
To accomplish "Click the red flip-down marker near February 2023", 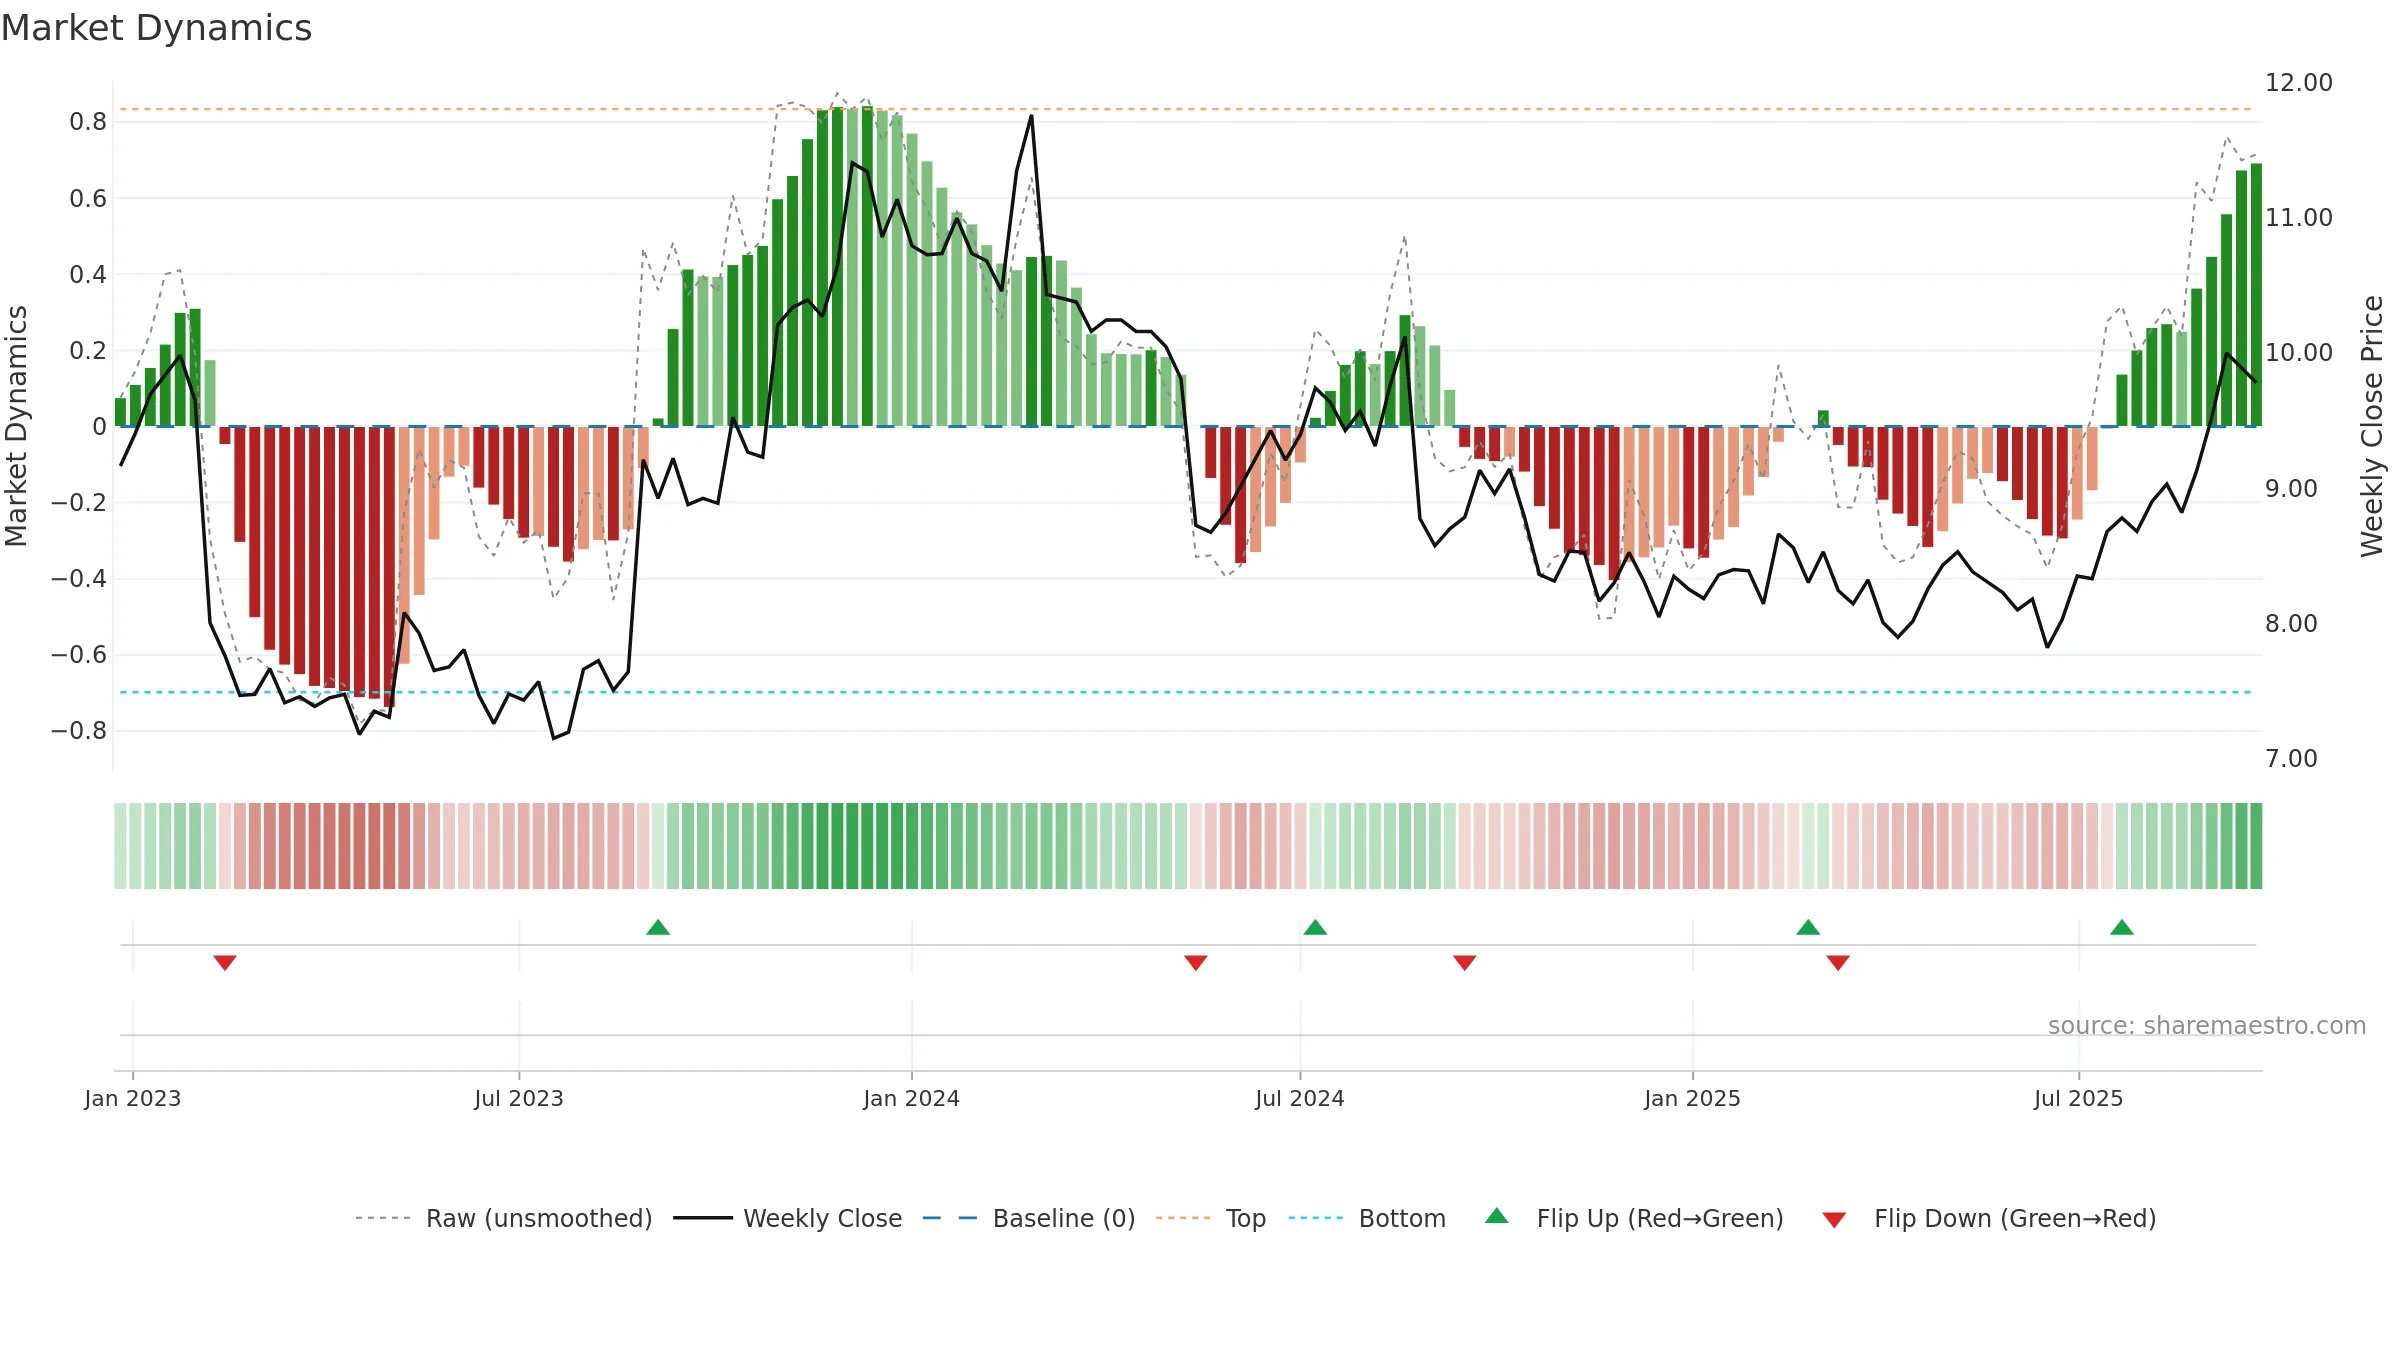I will (225, 962).
